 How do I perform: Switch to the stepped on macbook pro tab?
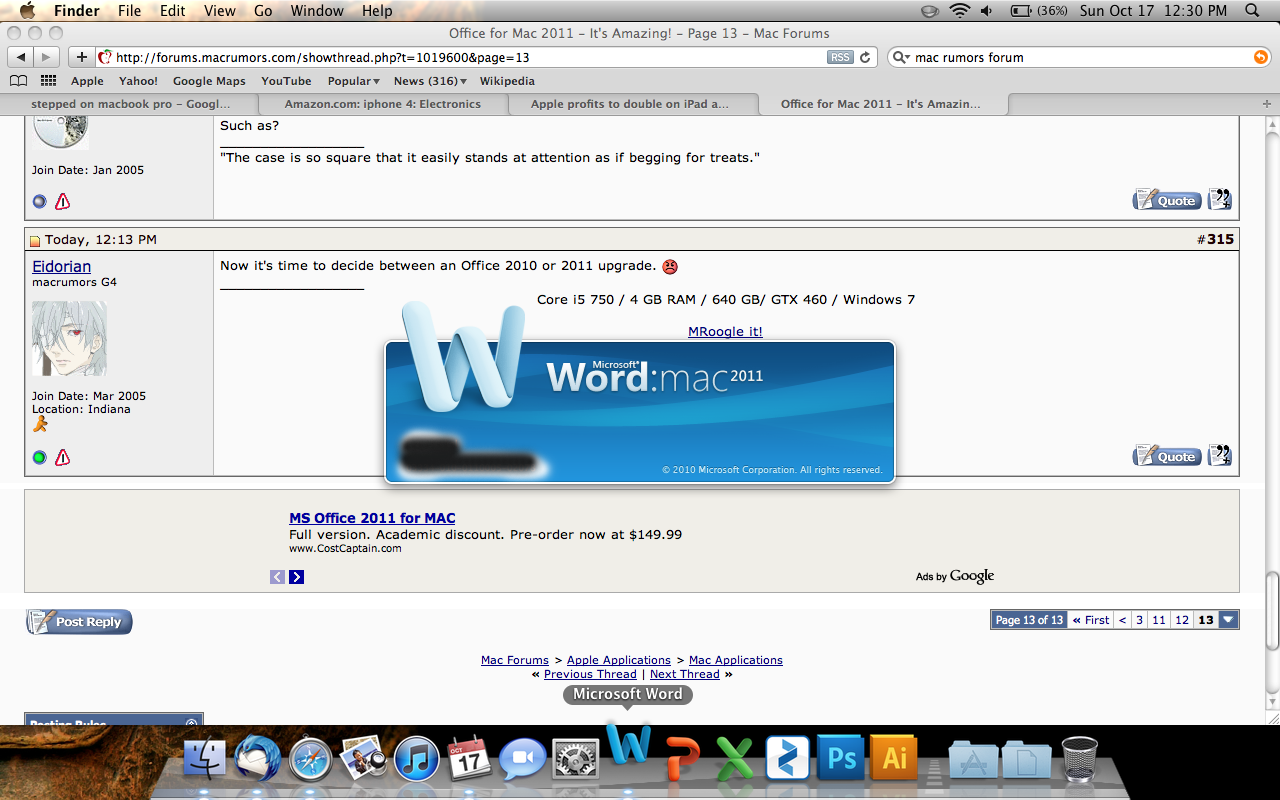pyautogui.click(x=130, y=104)
